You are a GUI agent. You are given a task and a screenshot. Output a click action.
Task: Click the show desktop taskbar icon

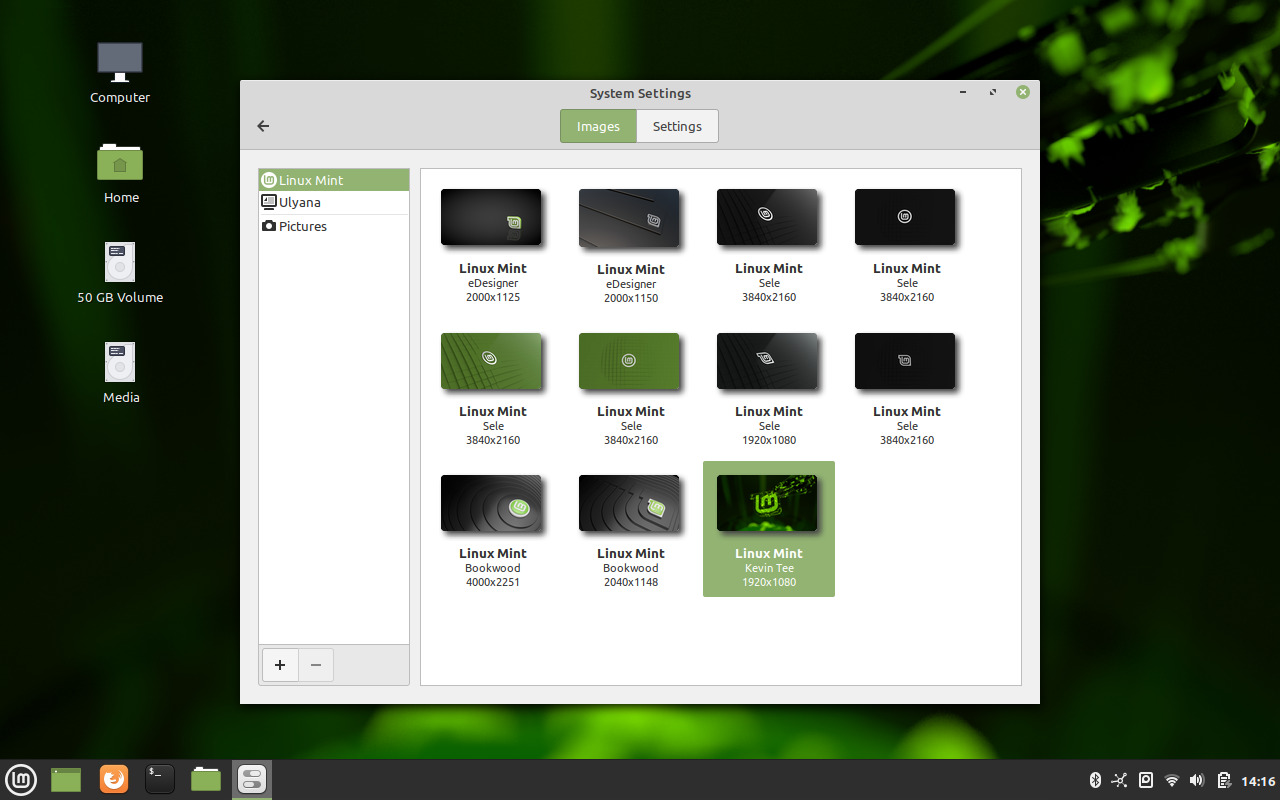coord(66,779)
